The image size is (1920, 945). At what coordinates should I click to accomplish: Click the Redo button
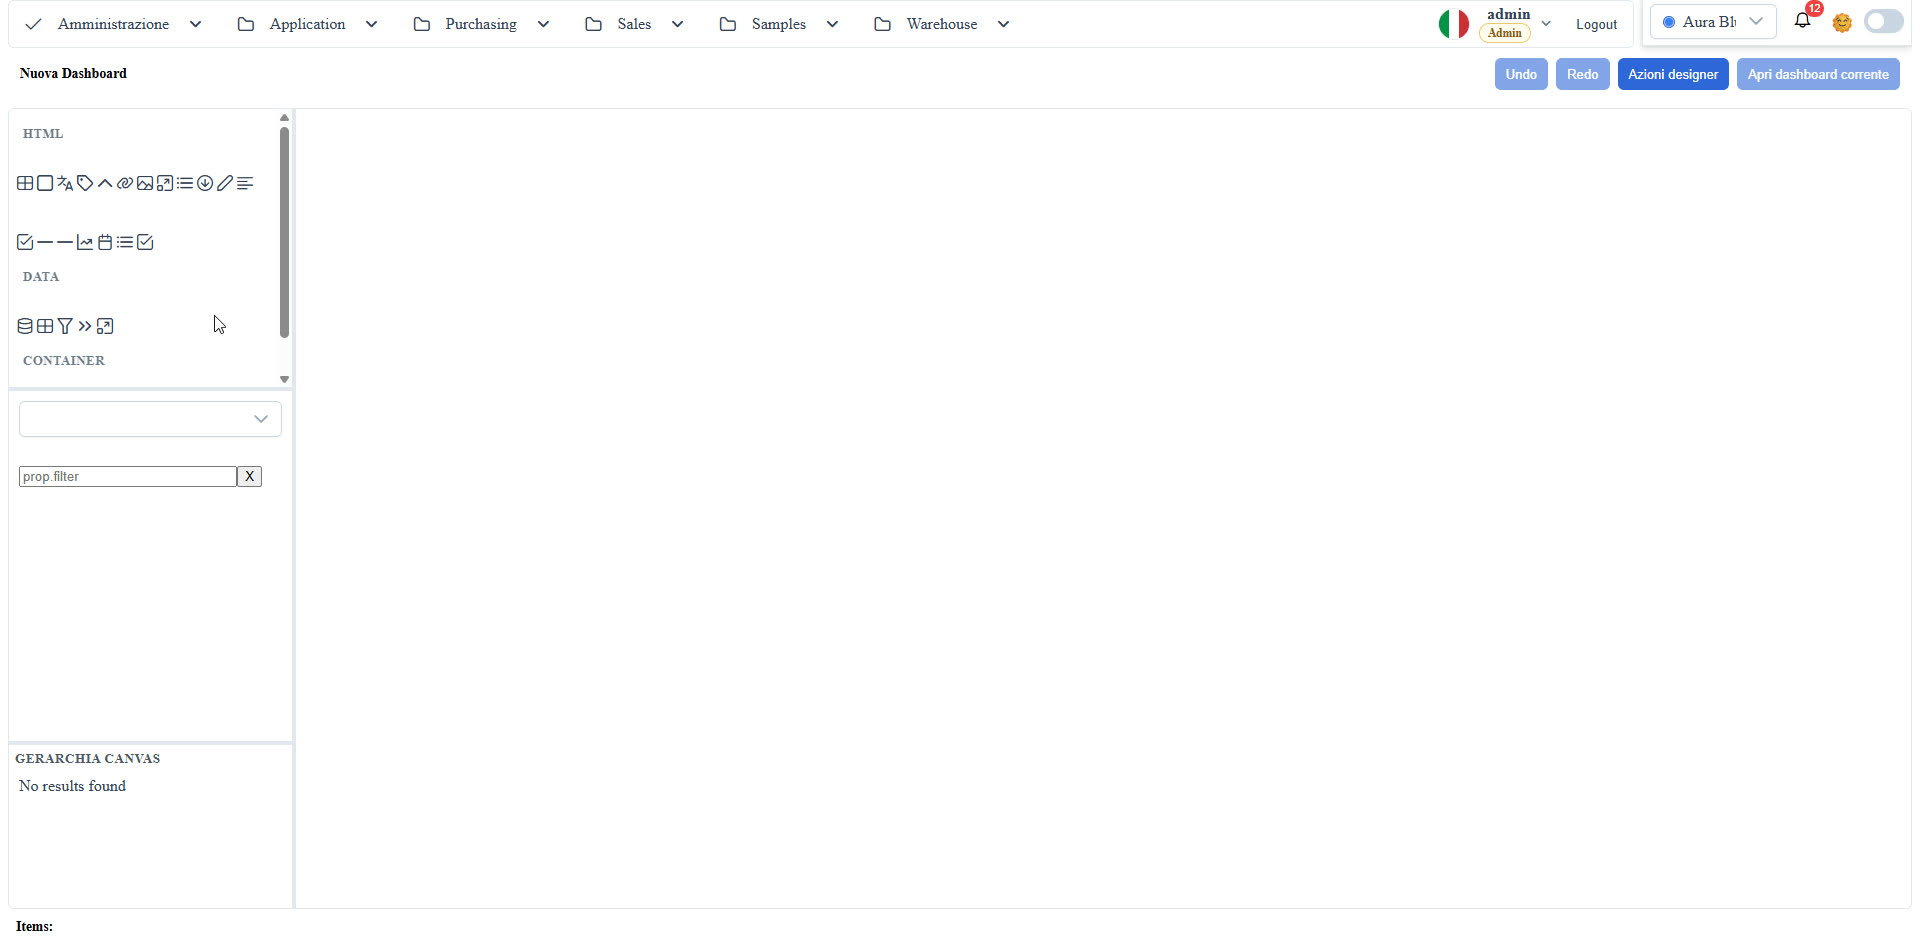(x=1582, y=74)
